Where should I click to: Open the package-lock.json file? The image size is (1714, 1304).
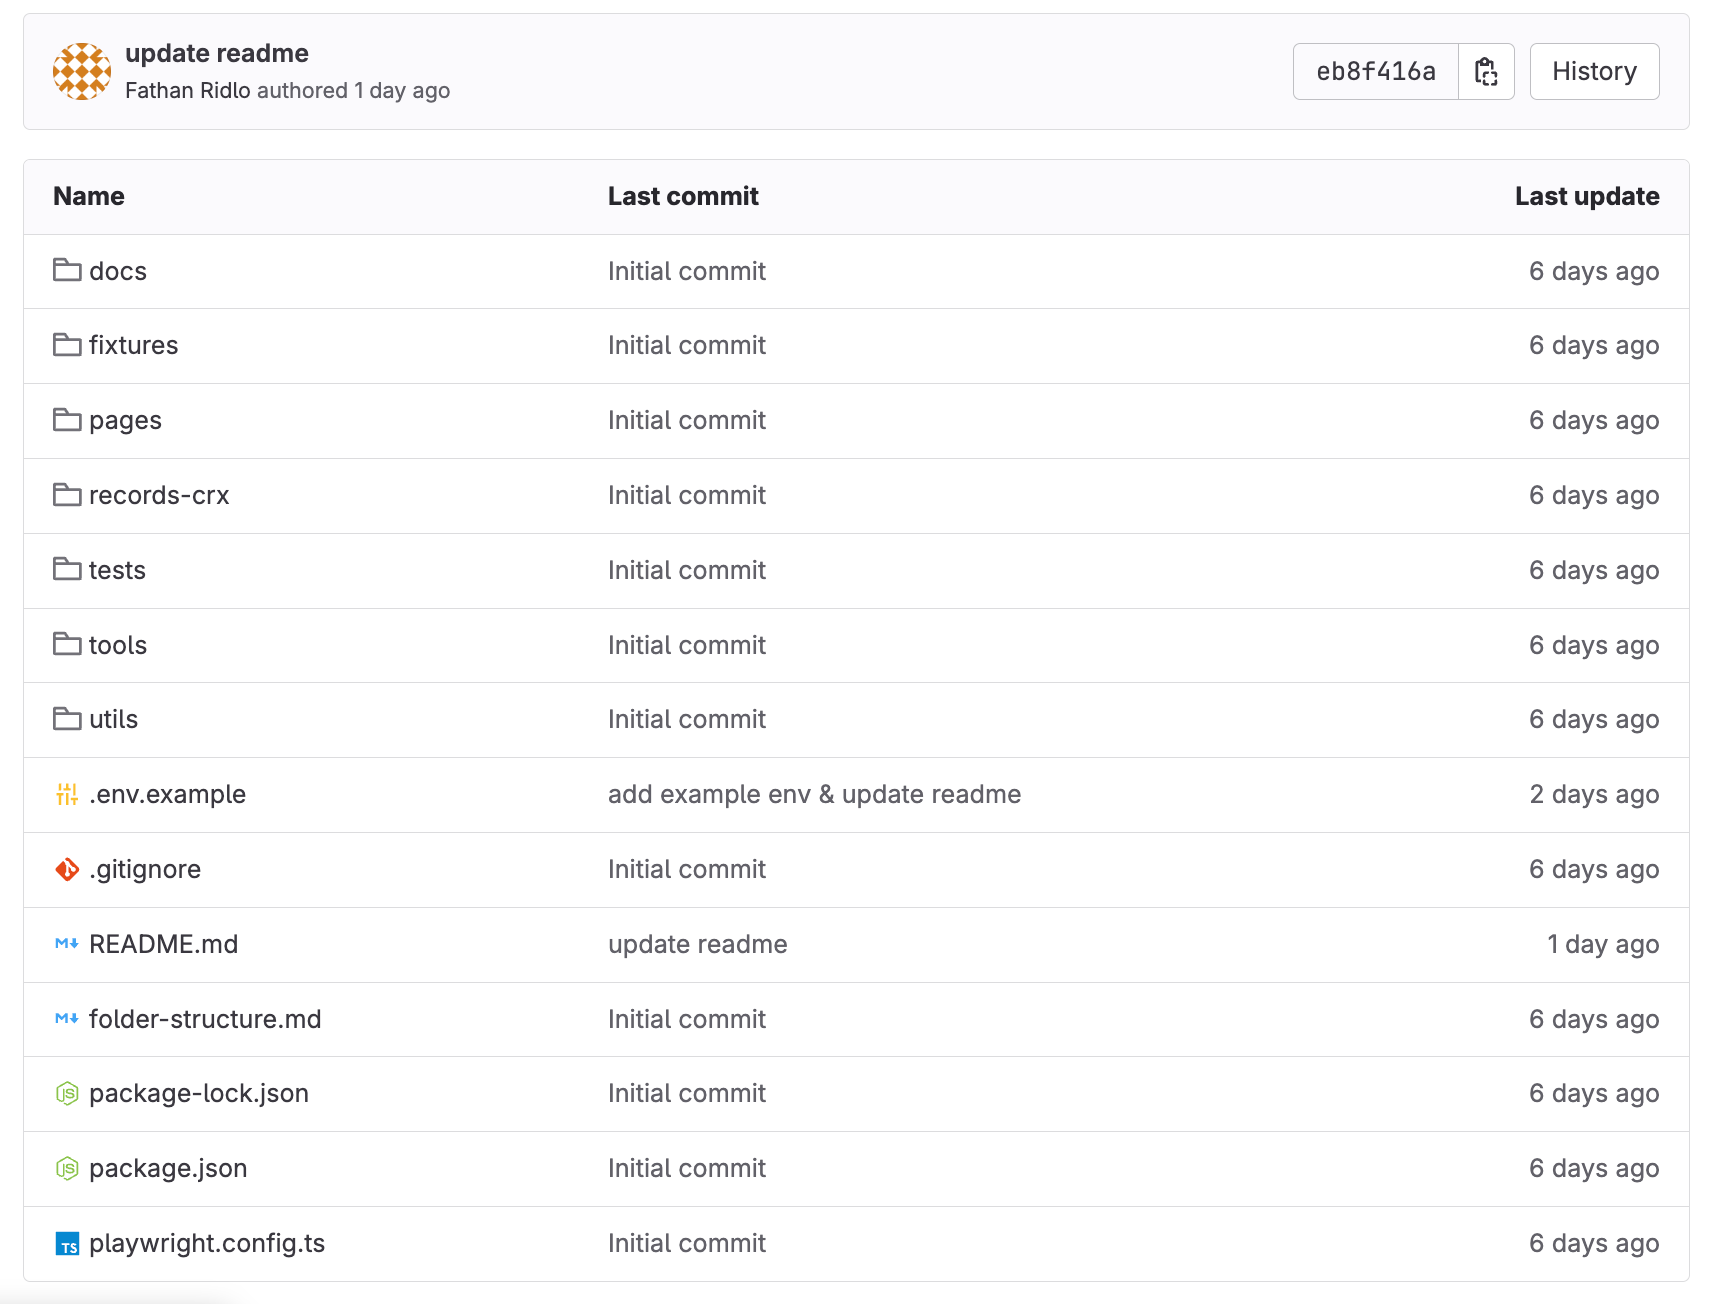tap(199, 1094)
